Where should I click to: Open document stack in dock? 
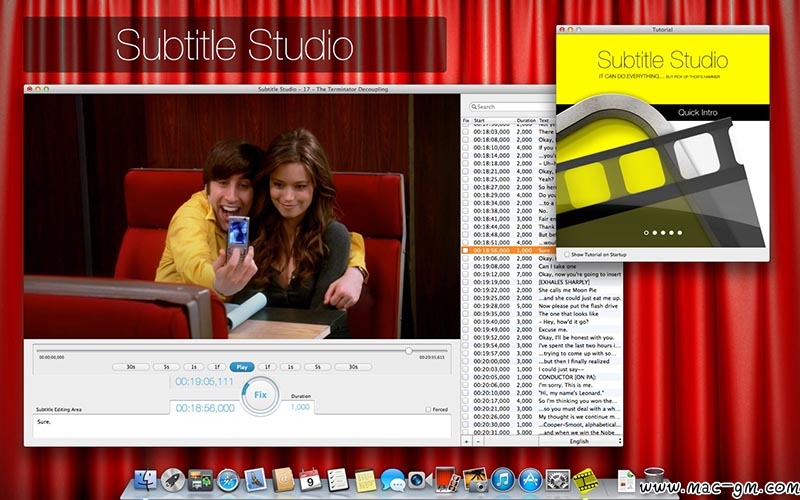pyautogui.click(x=627, y=481)
